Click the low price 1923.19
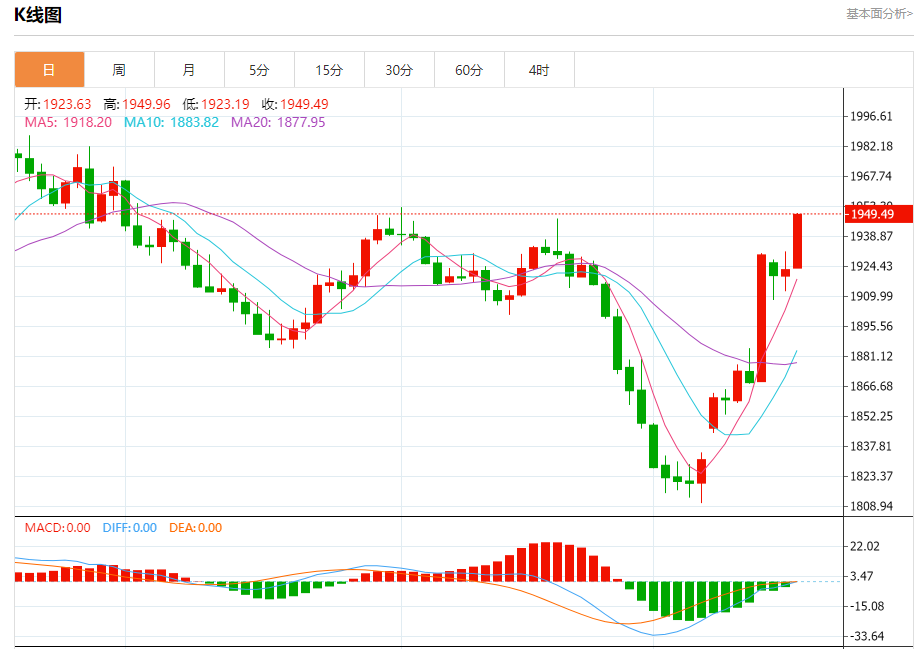 pos(225,104)
